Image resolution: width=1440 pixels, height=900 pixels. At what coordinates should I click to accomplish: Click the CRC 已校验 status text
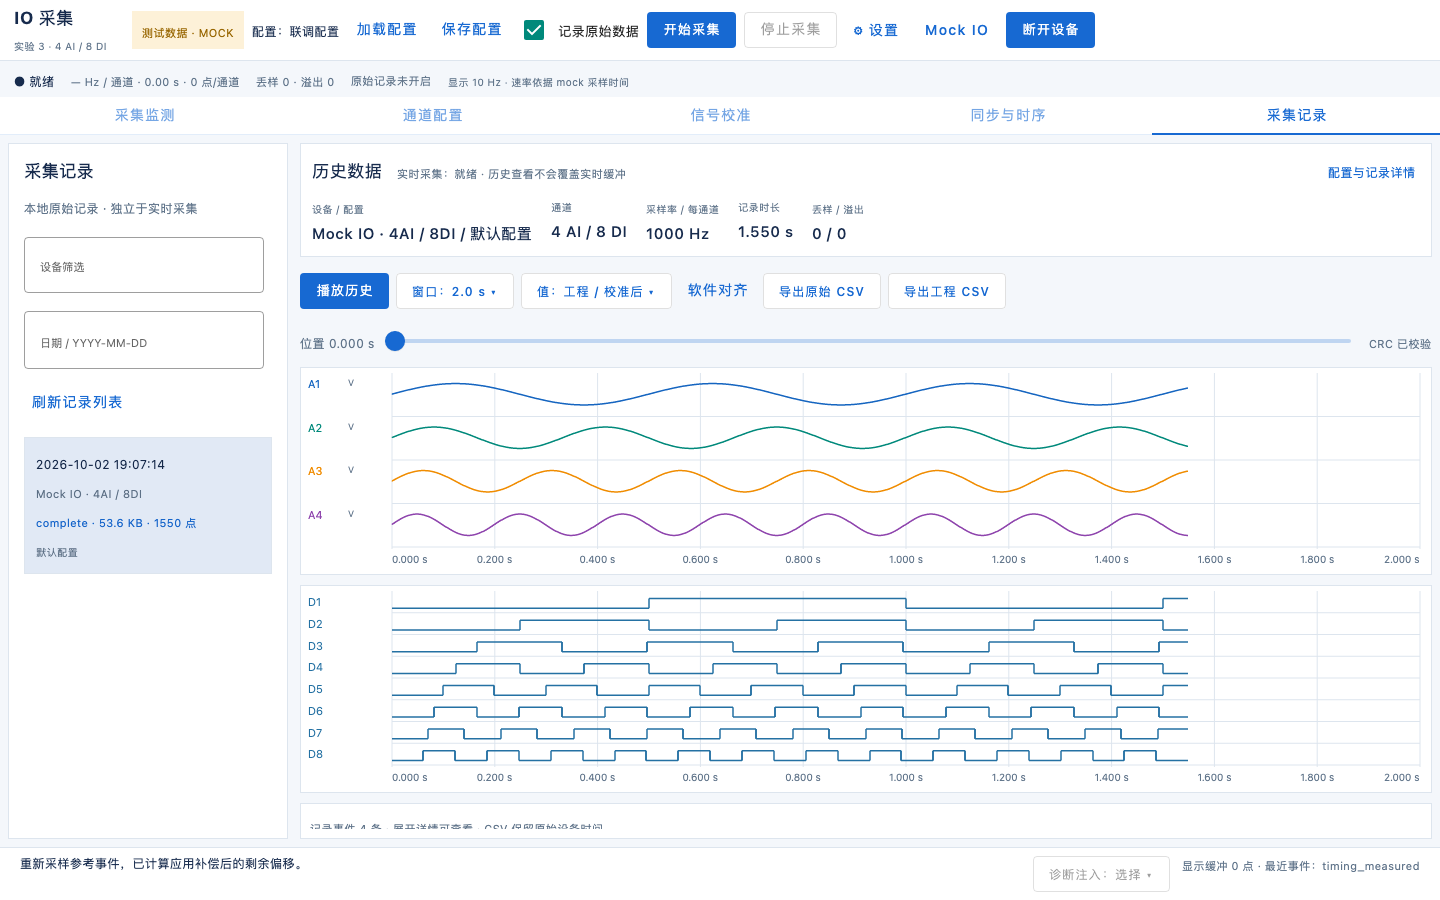tap(1400, 344)
